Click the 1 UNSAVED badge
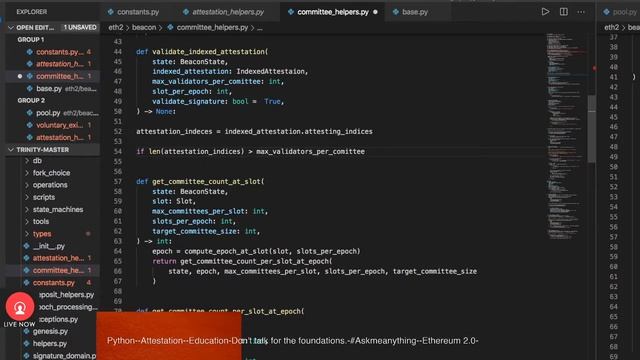The height and width of the screenshot is (360, 640). pos(80,27)
